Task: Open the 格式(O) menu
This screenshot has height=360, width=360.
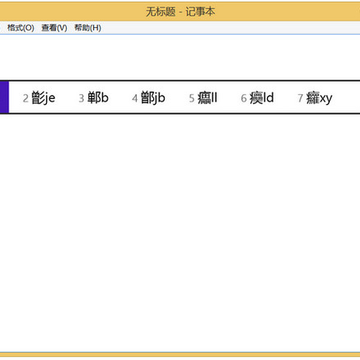Action: click(21, 28)
